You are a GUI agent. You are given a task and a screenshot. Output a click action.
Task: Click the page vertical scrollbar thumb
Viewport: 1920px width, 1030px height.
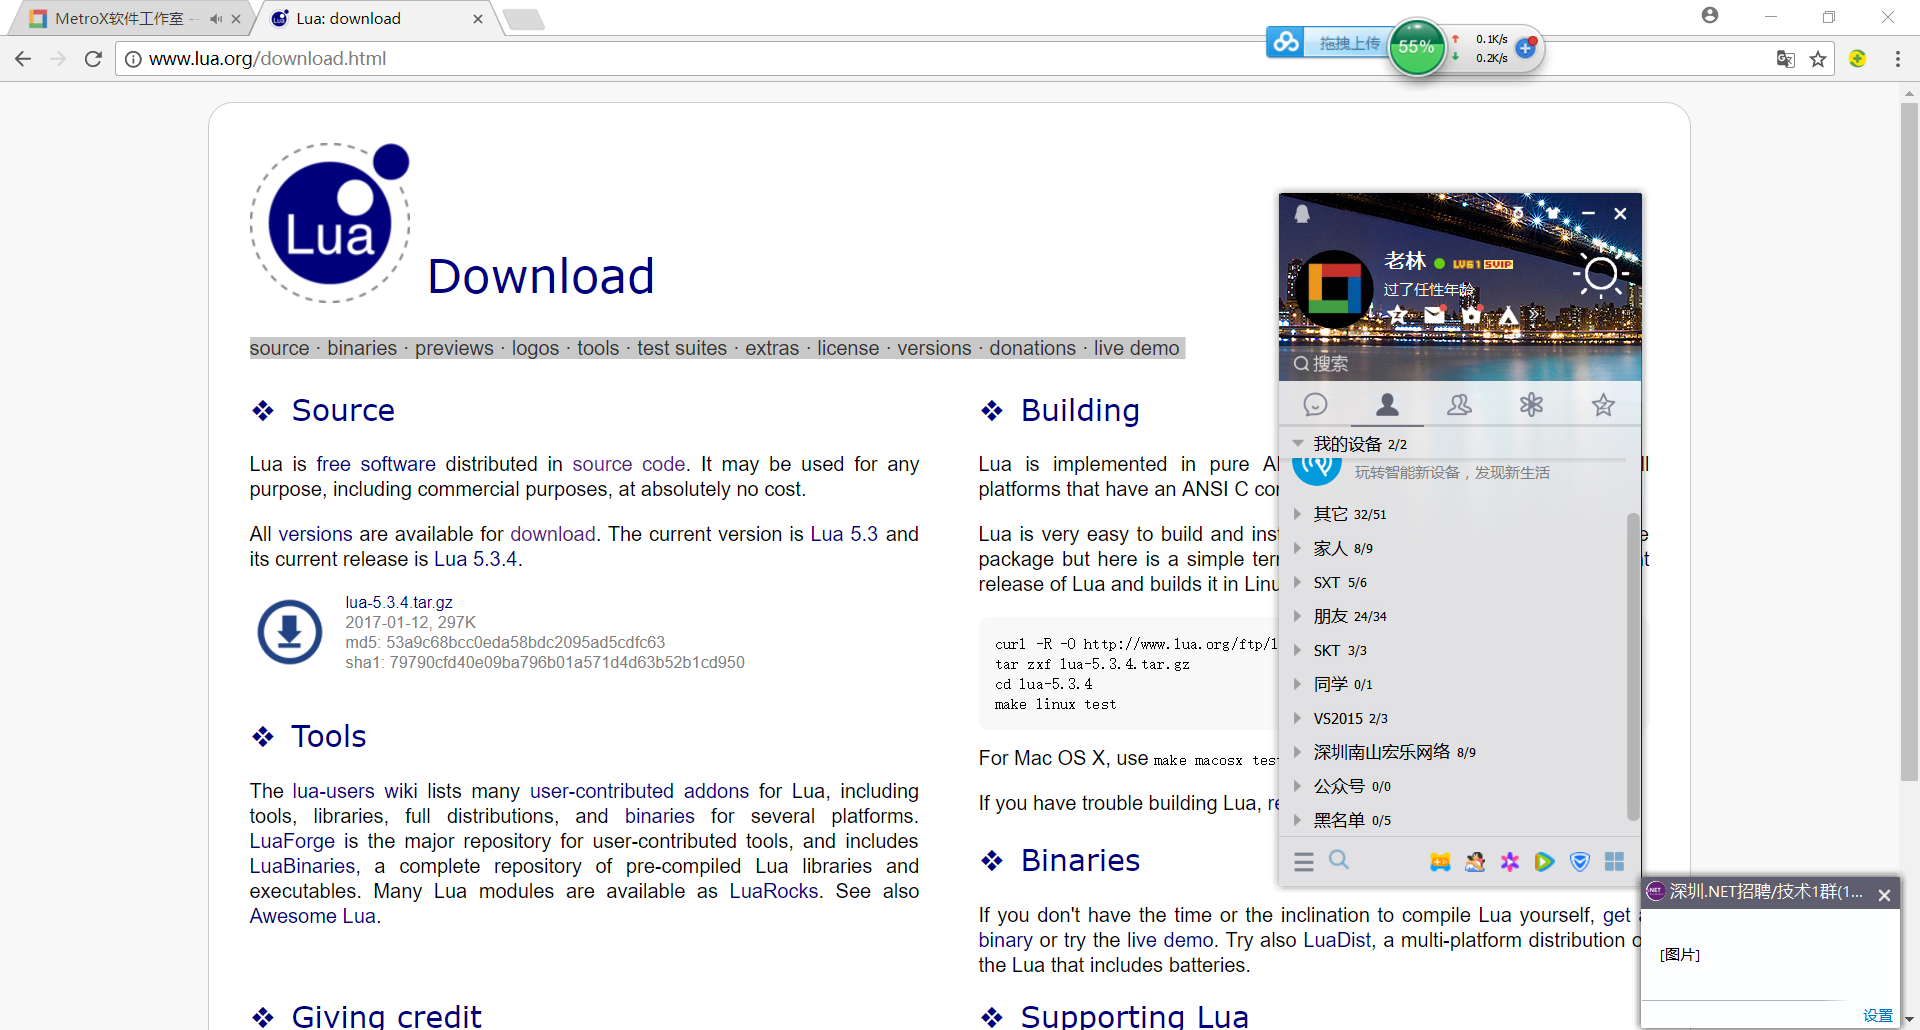[1909, 440]
